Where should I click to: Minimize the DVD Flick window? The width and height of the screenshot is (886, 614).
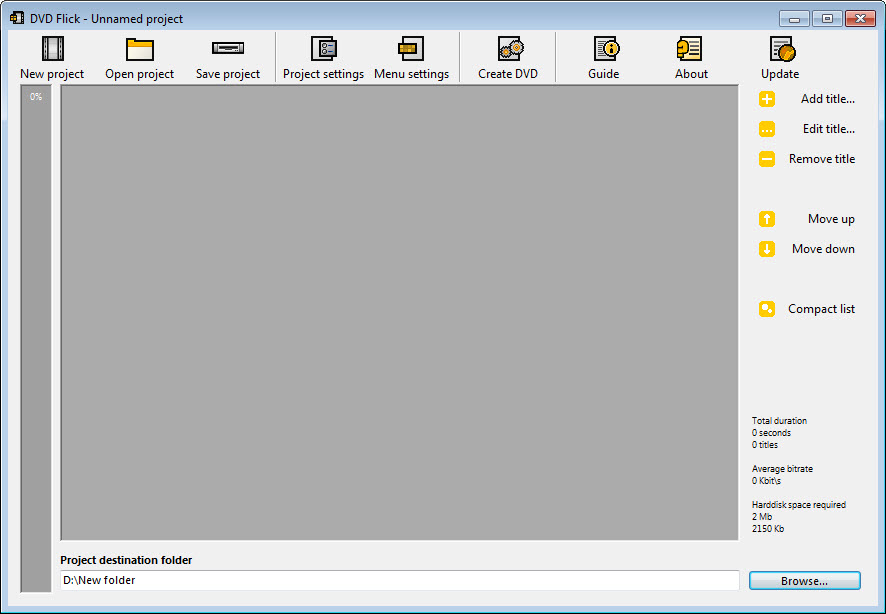click(794, 19)
